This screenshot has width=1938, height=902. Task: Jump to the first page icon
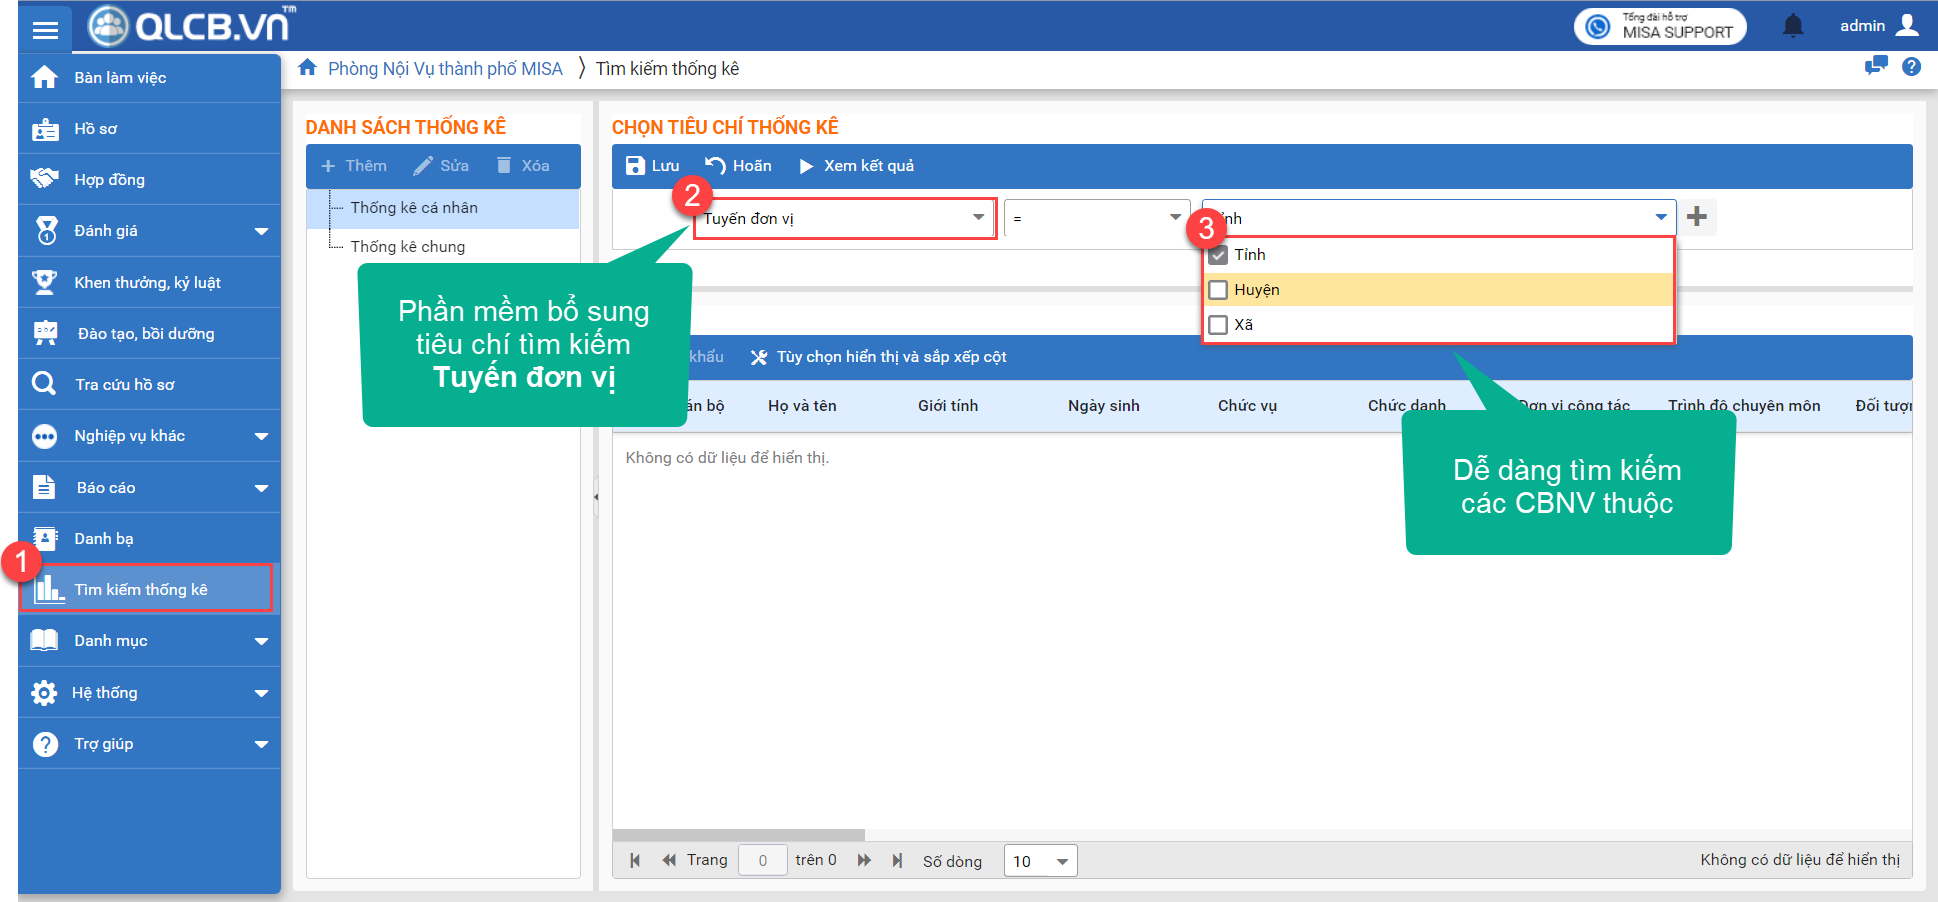(x=635, y=860)
